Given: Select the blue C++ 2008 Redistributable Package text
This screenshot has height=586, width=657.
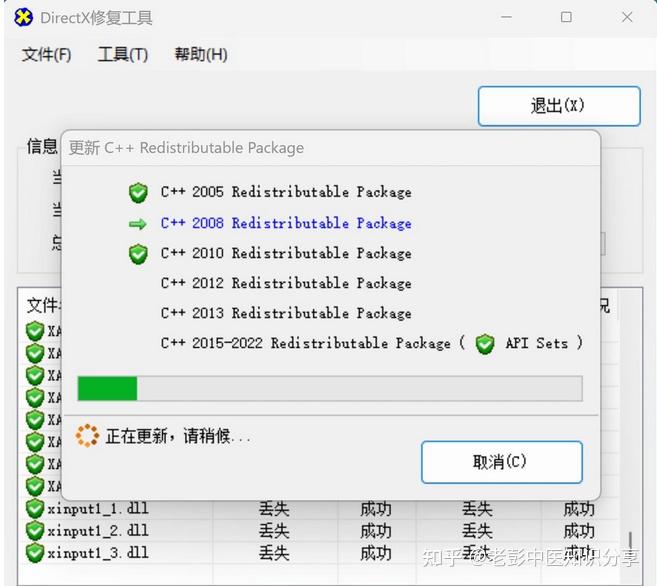Looking at the screenshot, I should click(x=286, y=223).
